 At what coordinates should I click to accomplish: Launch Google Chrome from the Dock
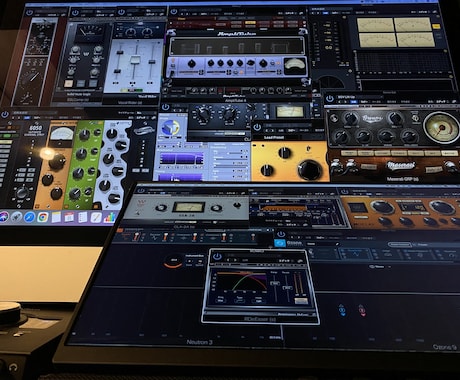tap(43, 217)
